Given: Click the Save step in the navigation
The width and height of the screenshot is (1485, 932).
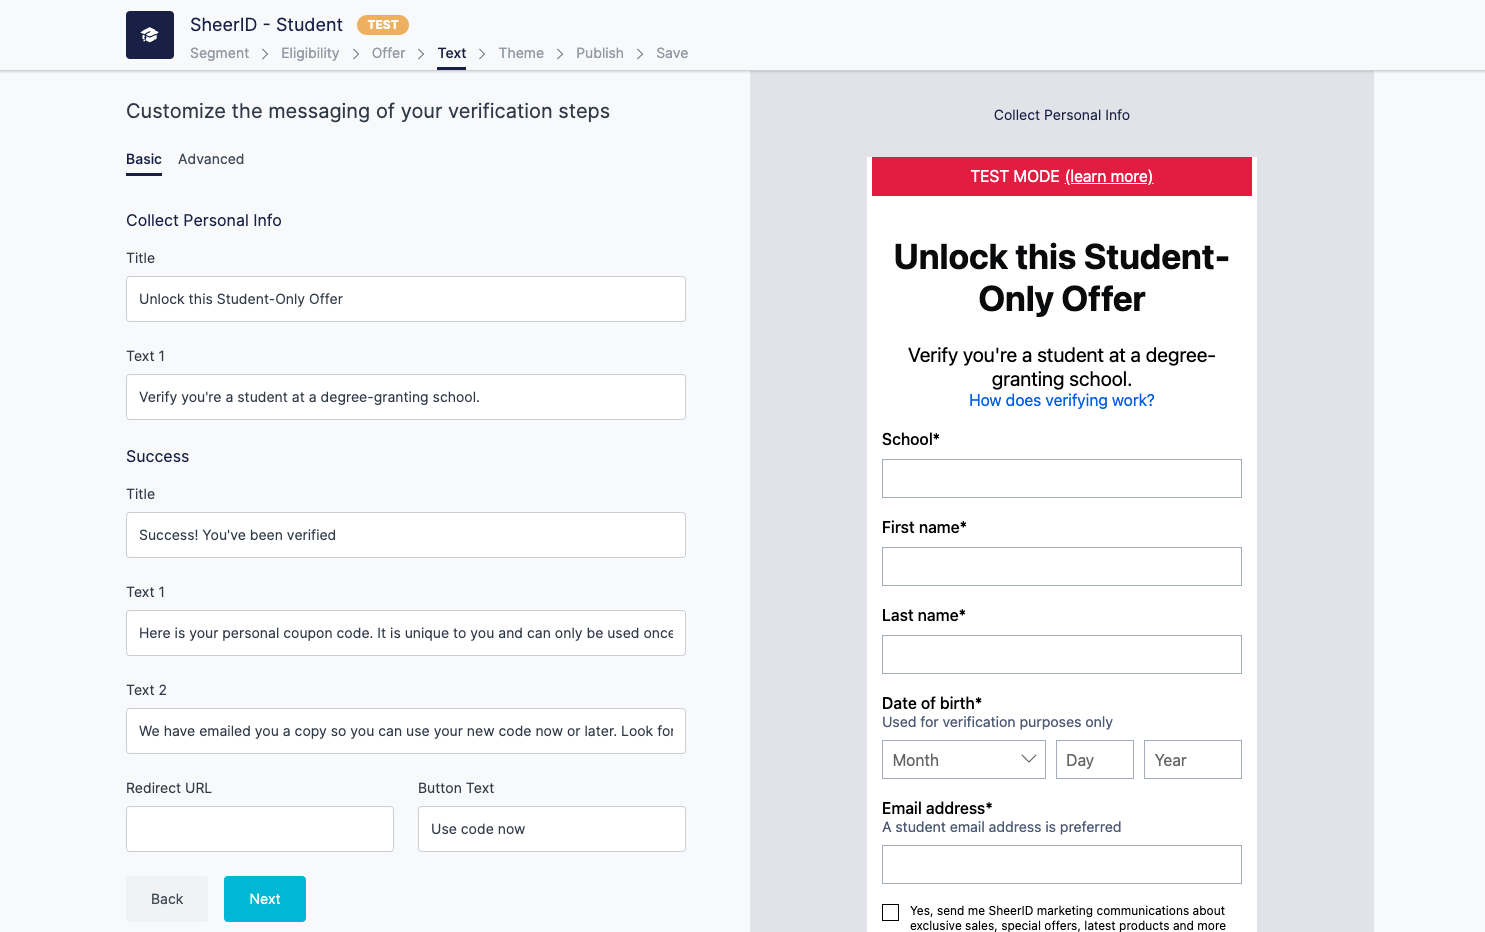Looking at the screenshot, I should [671, 53].
